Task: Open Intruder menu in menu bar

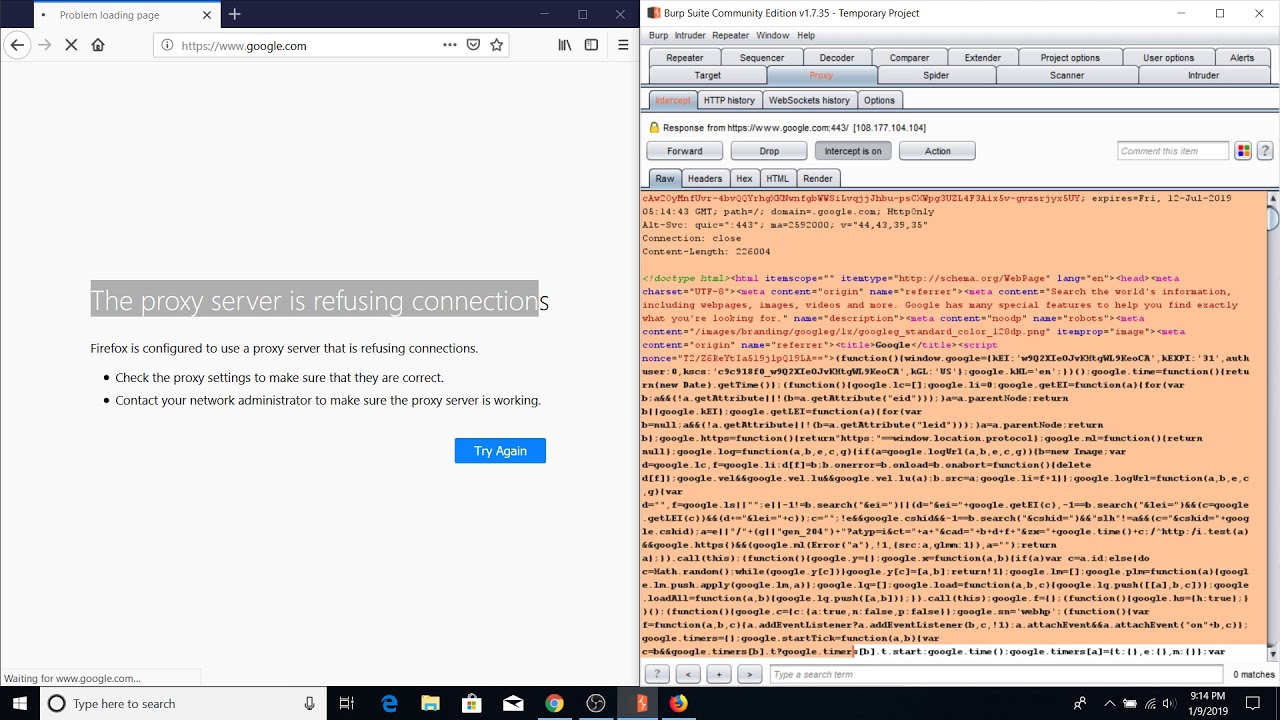Action: pos(690,35)
